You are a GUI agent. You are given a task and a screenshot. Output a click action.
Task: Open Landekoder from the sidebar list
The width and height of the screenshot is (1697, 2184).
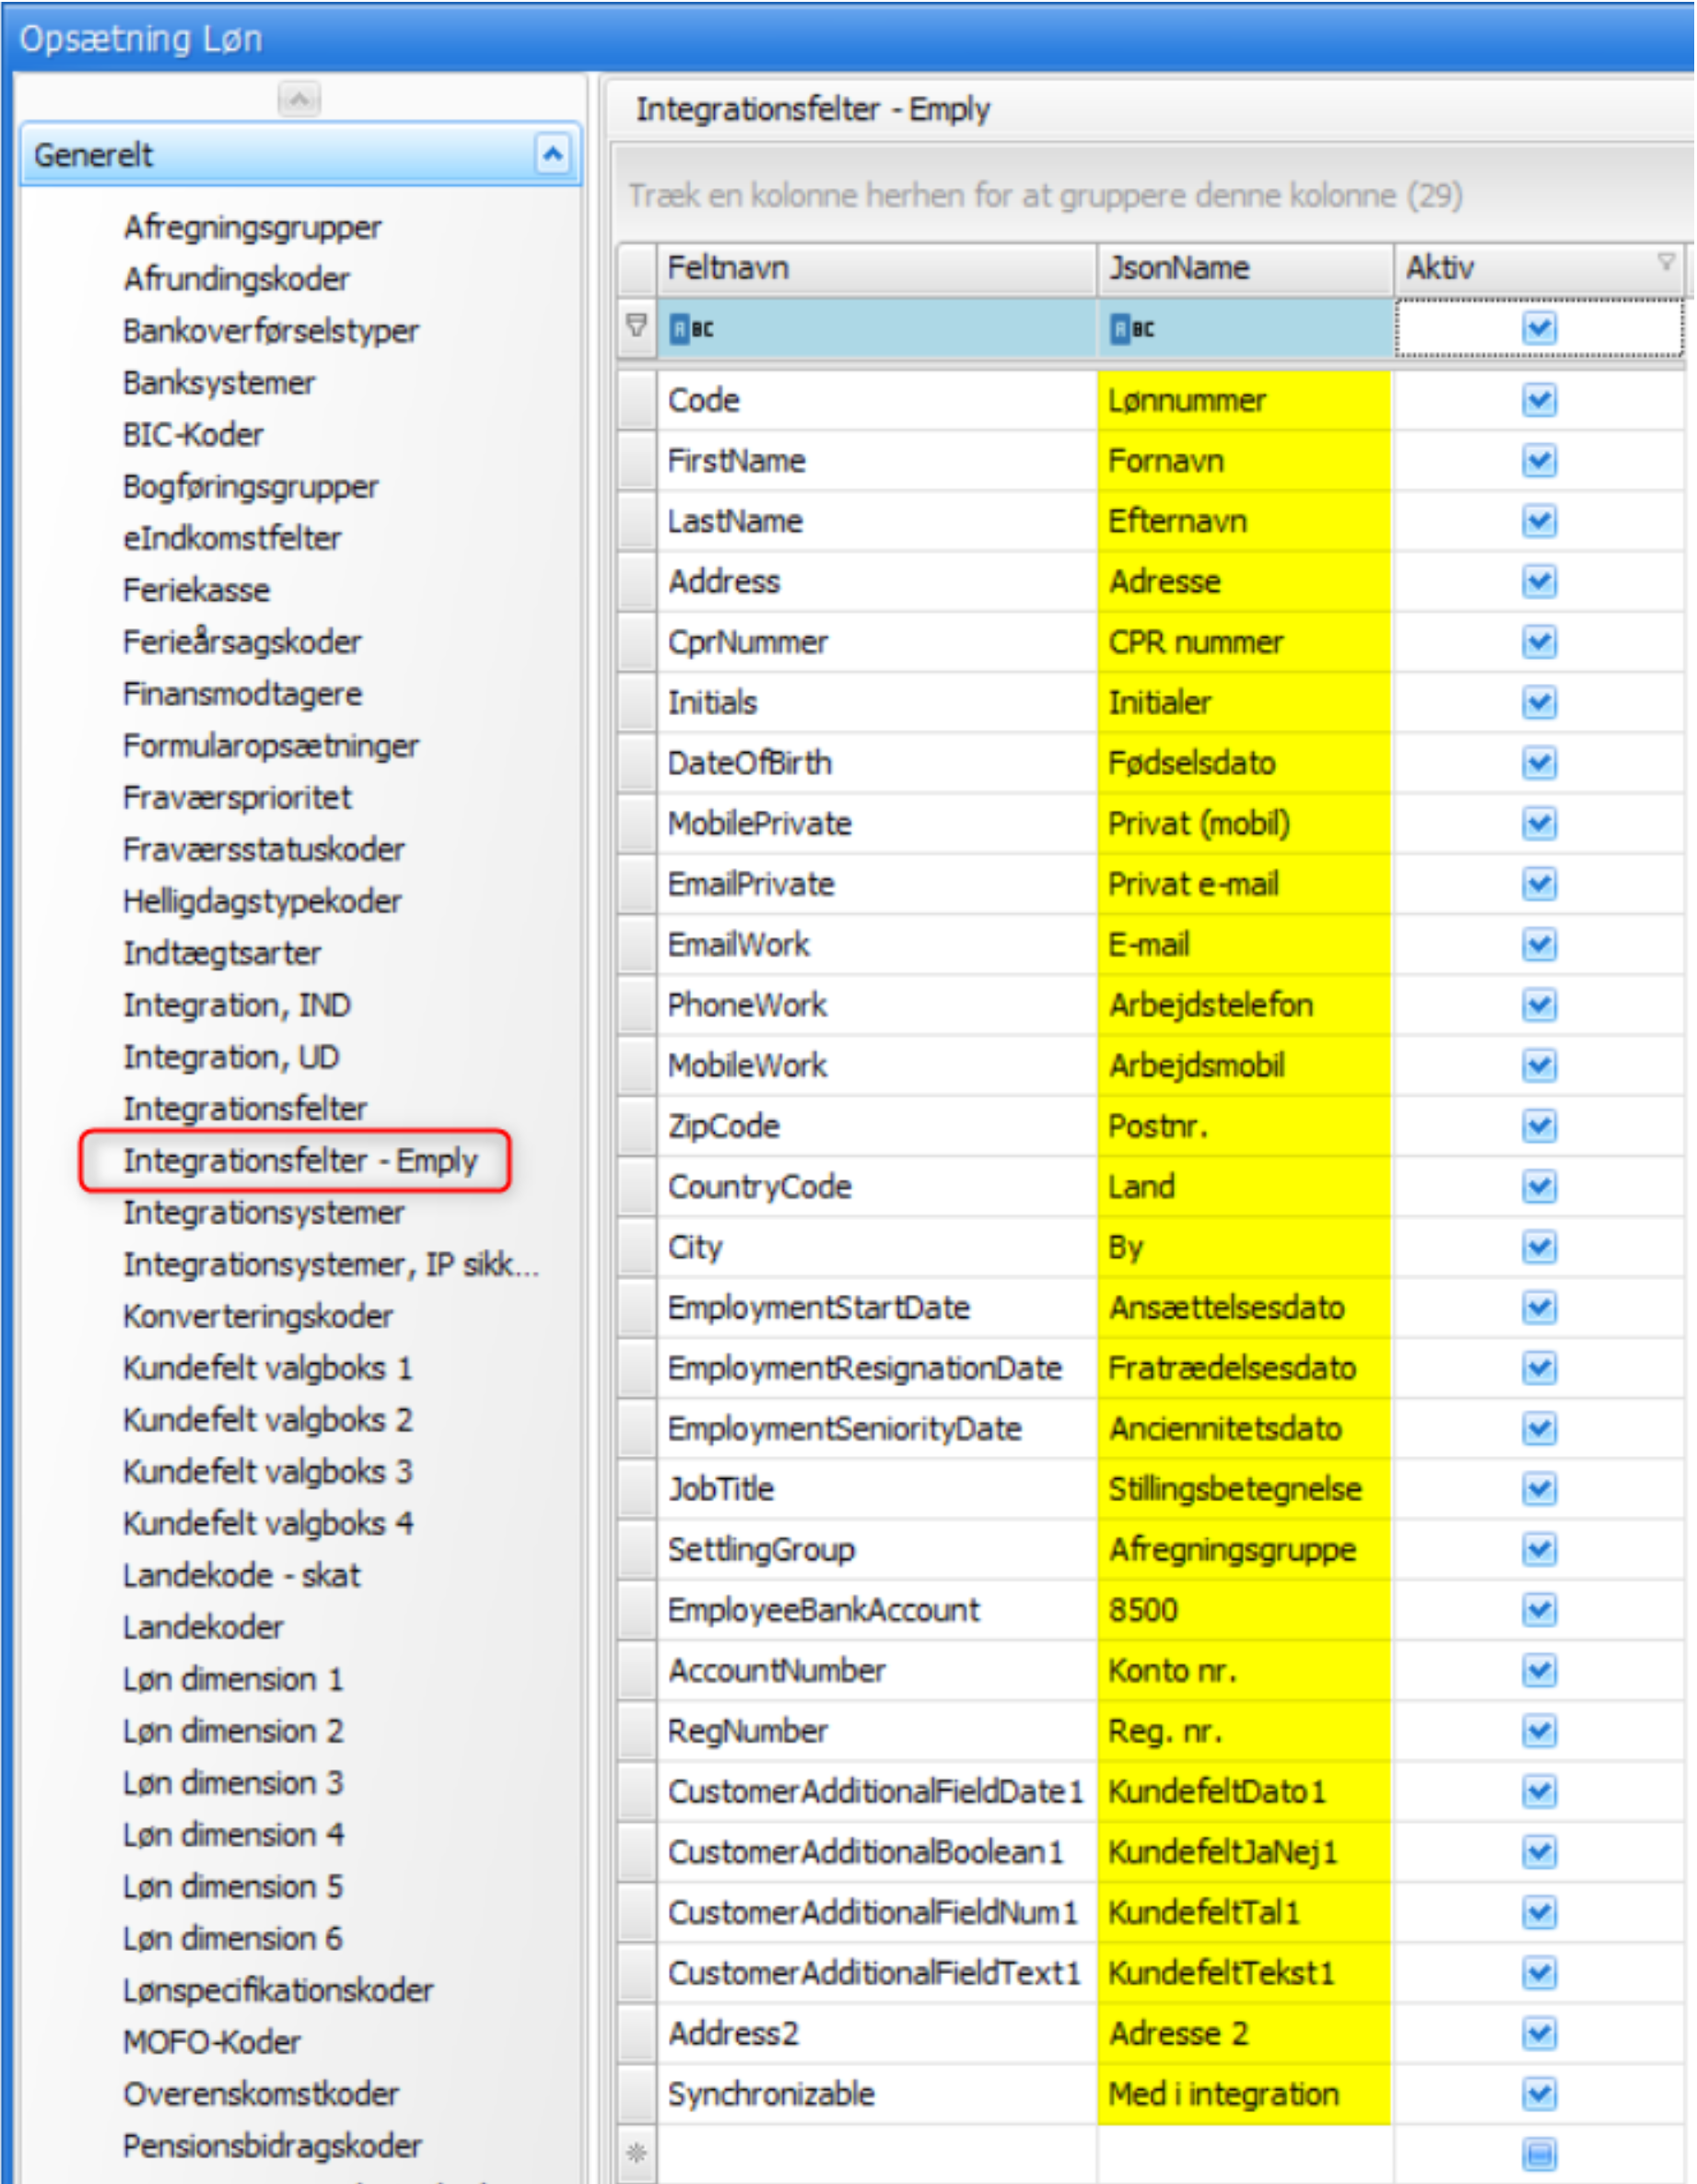(203, 1627)
